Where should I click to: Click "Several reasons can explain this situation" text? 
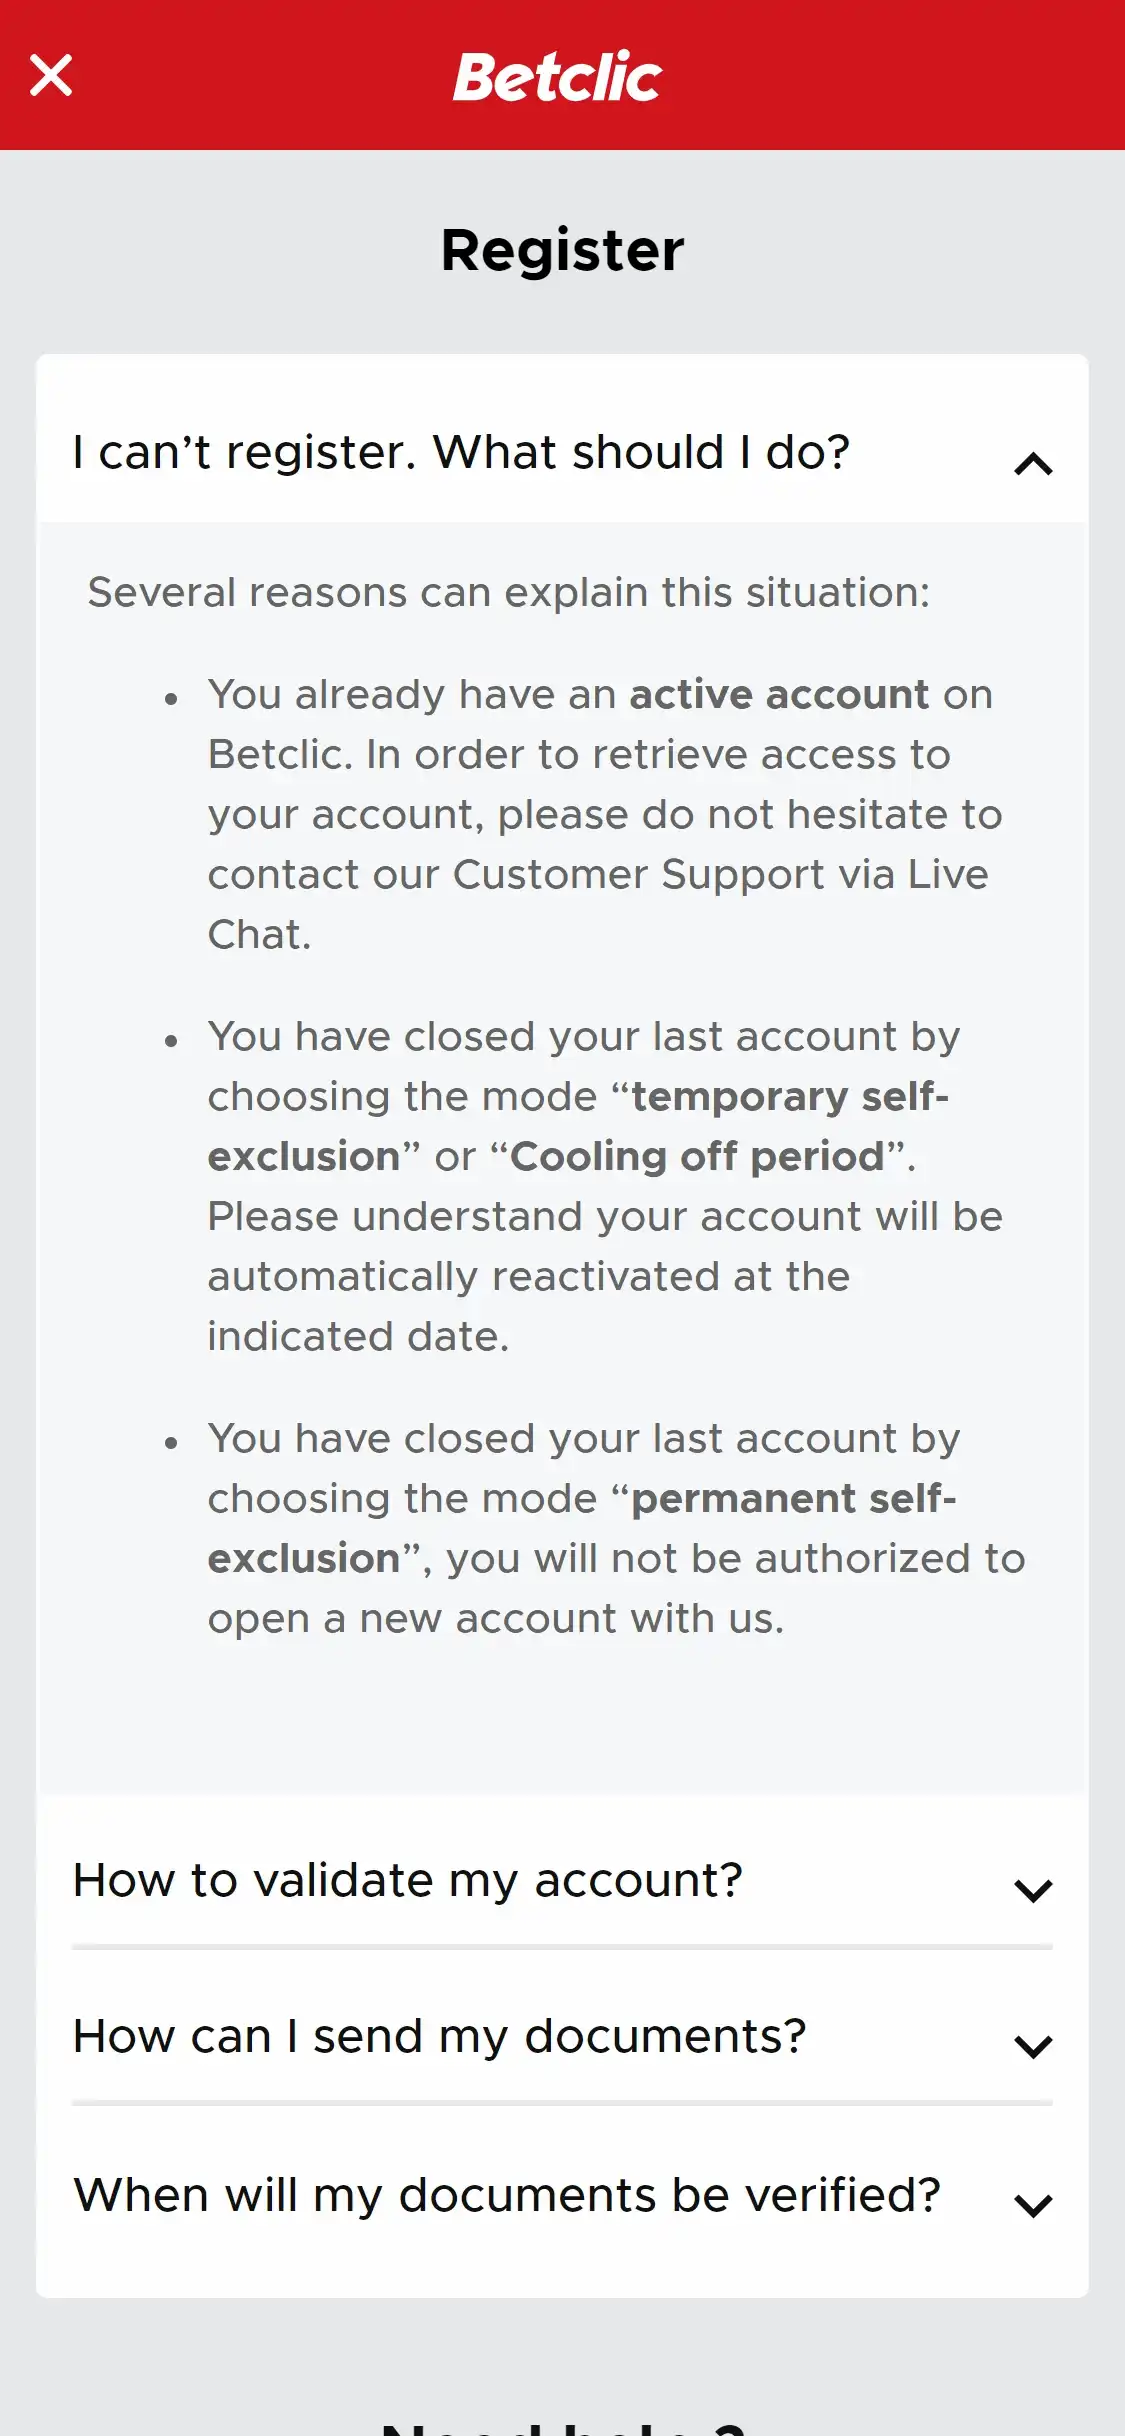click(x=508, y=592)
